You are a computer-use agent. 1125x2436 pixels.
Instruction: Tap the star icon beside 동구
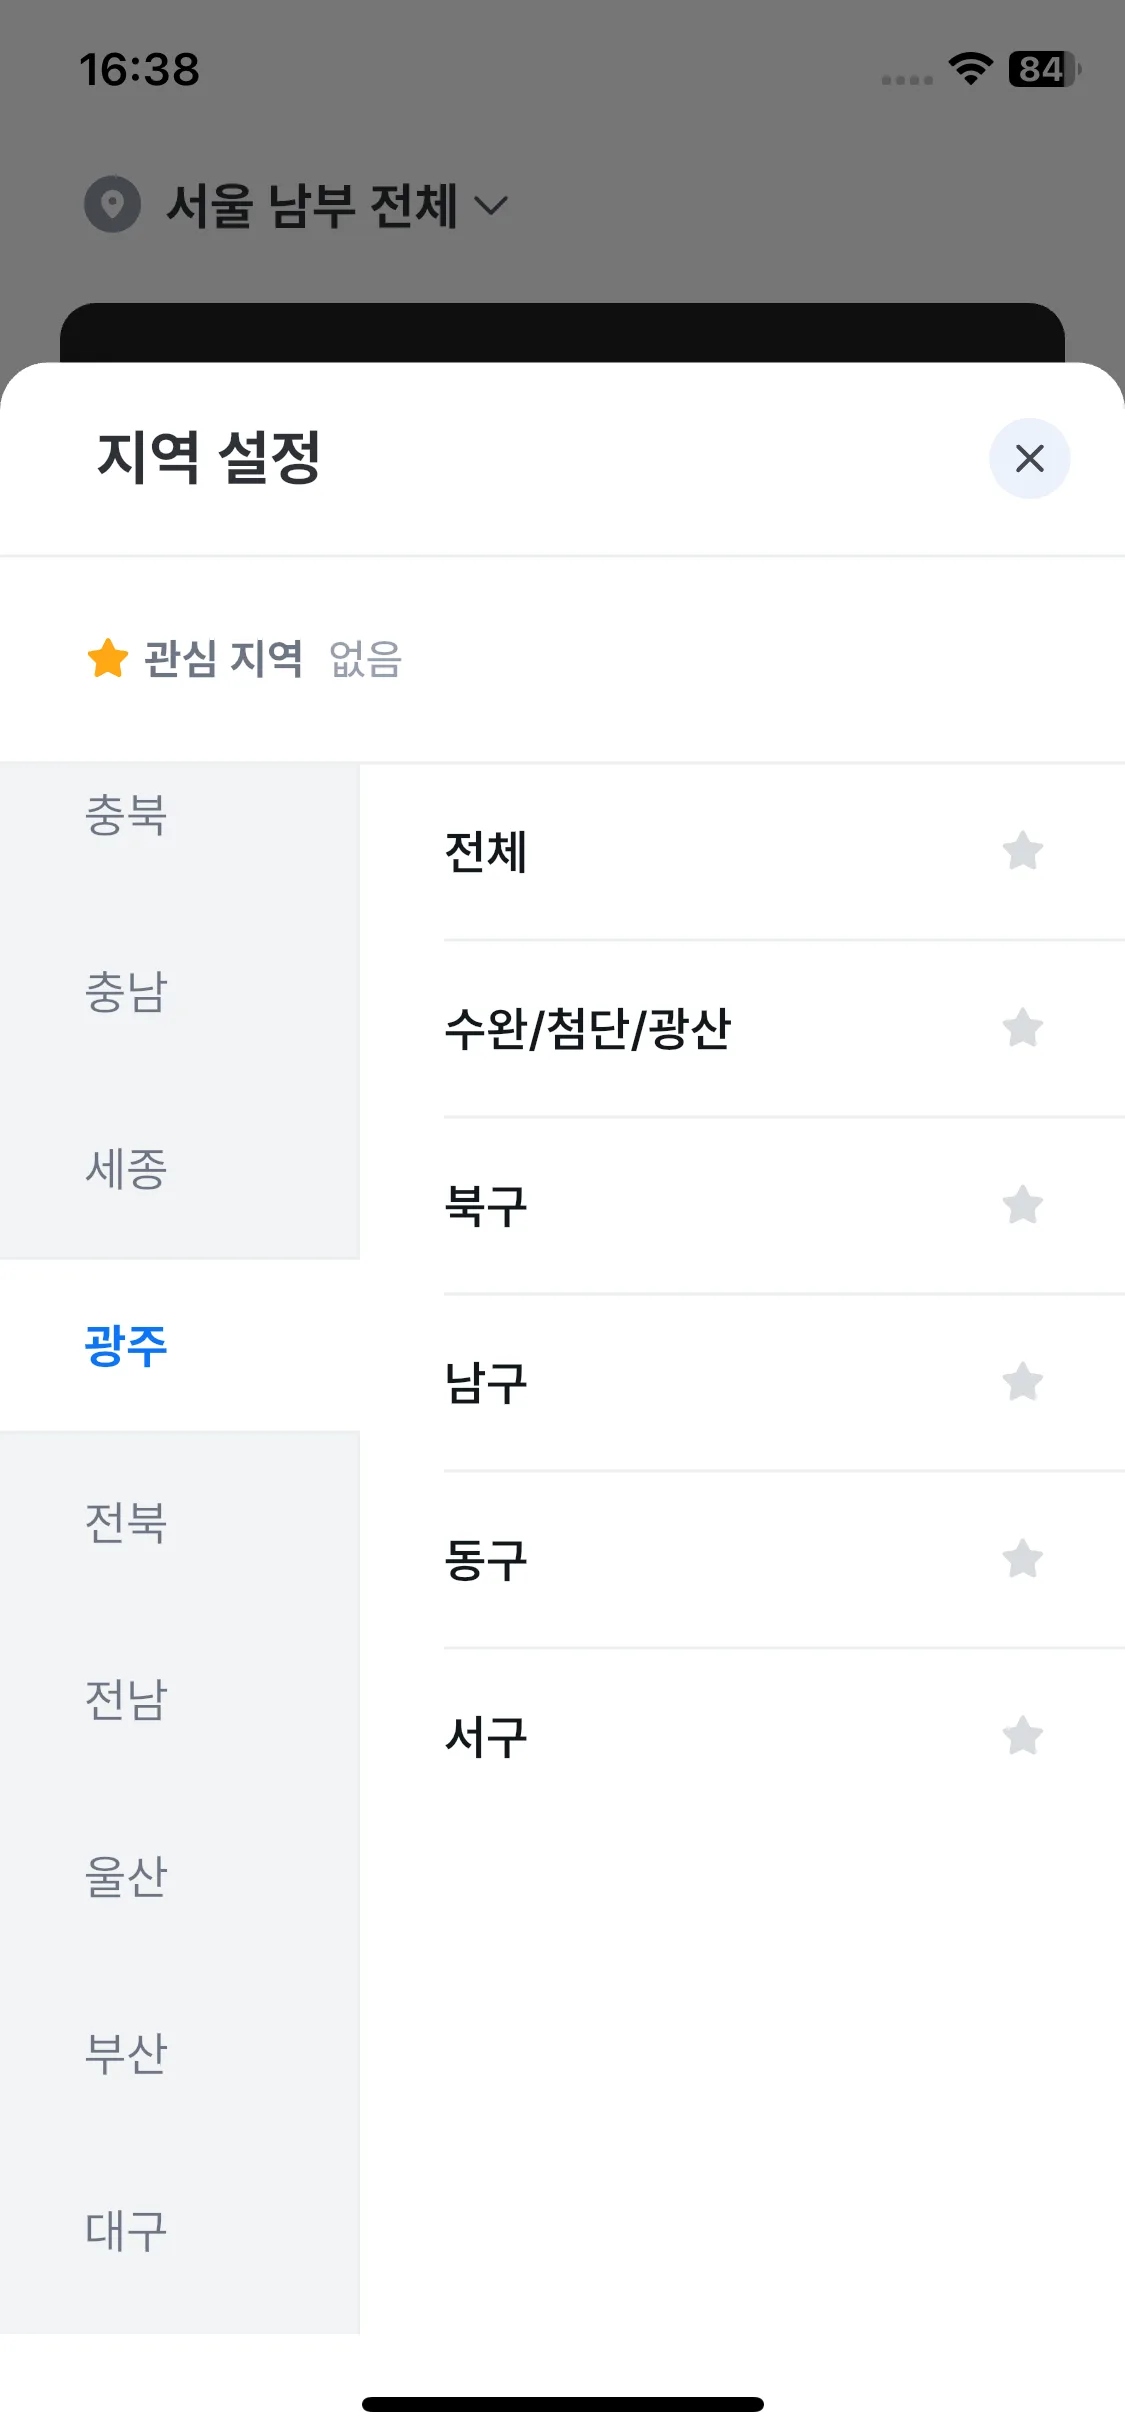[1023, 1559]
